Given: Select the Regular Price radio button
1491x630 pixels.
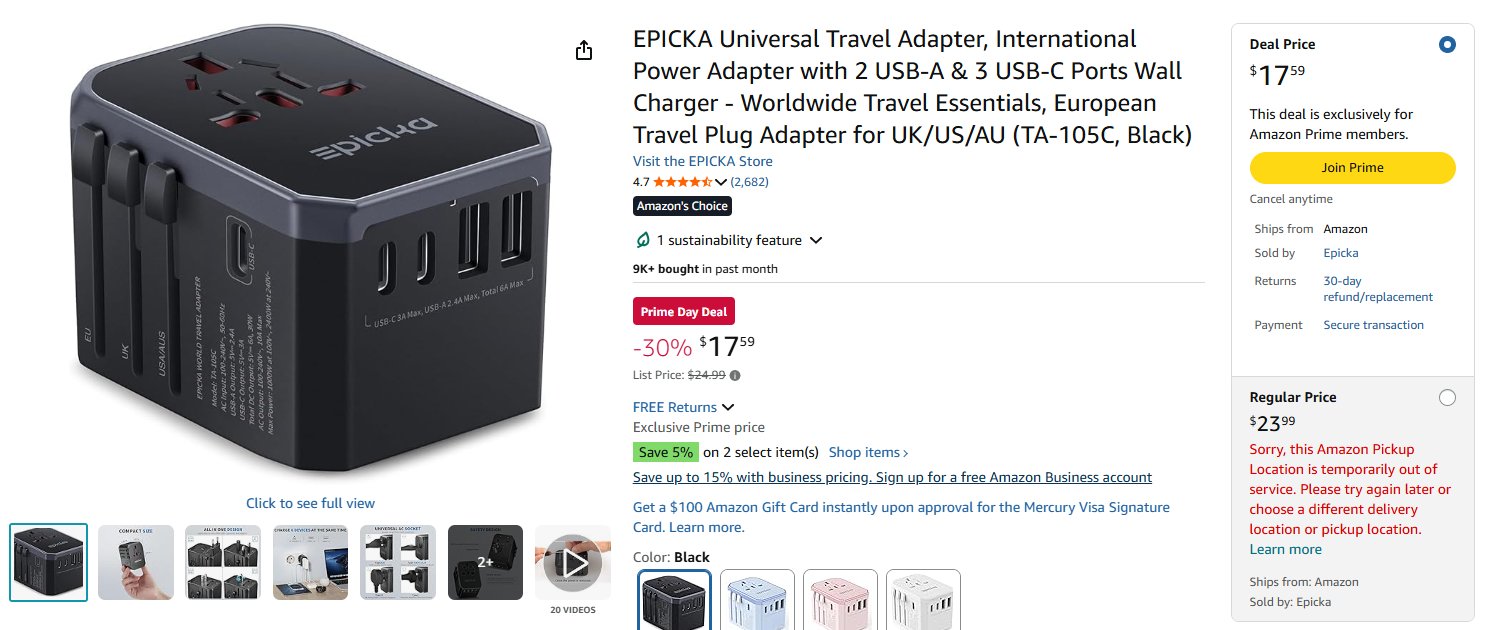Looking at the screenshot, I should (x=1447, y=398).
